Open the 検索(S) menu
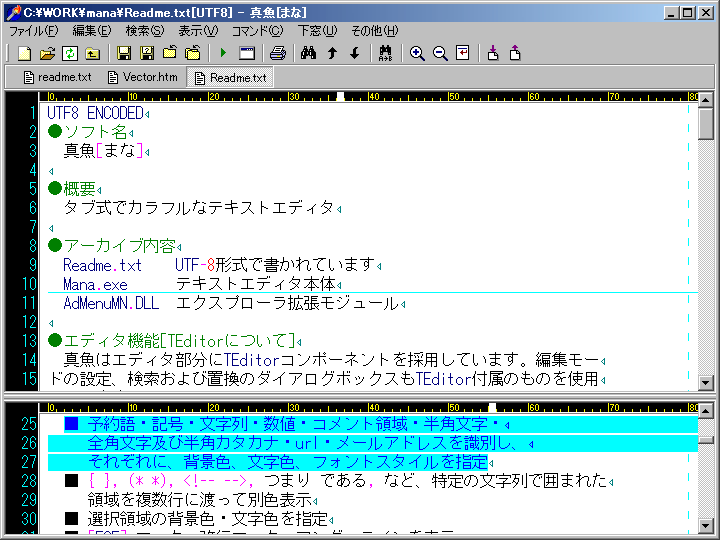 click(x=145, y=31)
